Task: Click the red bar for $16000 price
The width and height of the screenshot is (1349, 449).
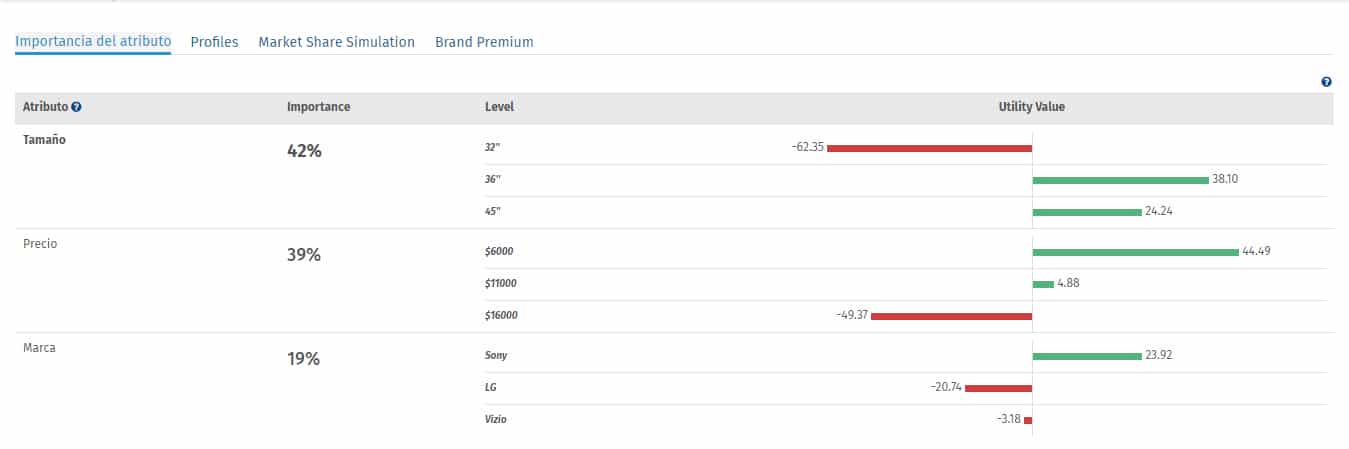Action: click(x=951, y=316)
